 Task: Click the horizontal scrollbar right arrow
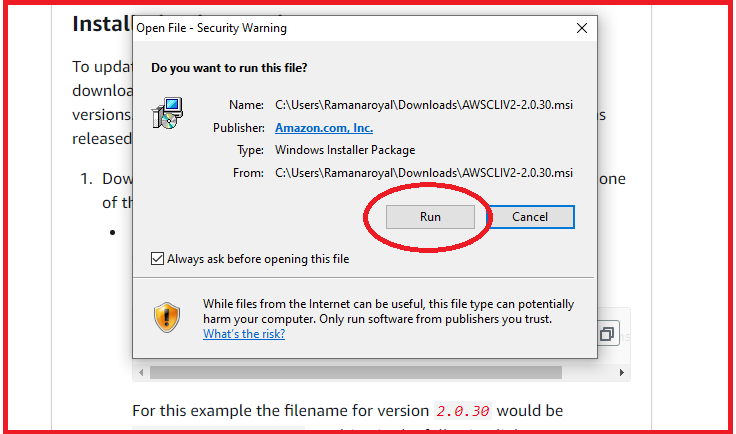click(621, 373)
